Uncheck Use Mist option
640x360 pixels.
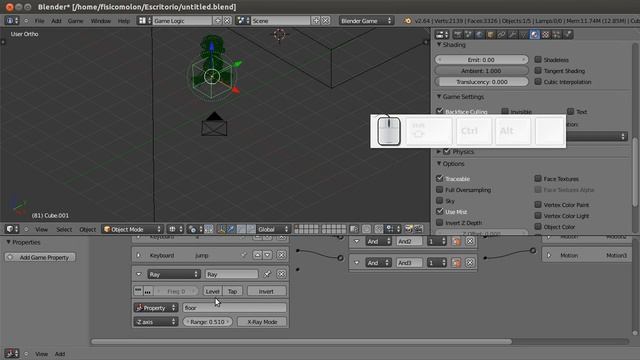440,211
